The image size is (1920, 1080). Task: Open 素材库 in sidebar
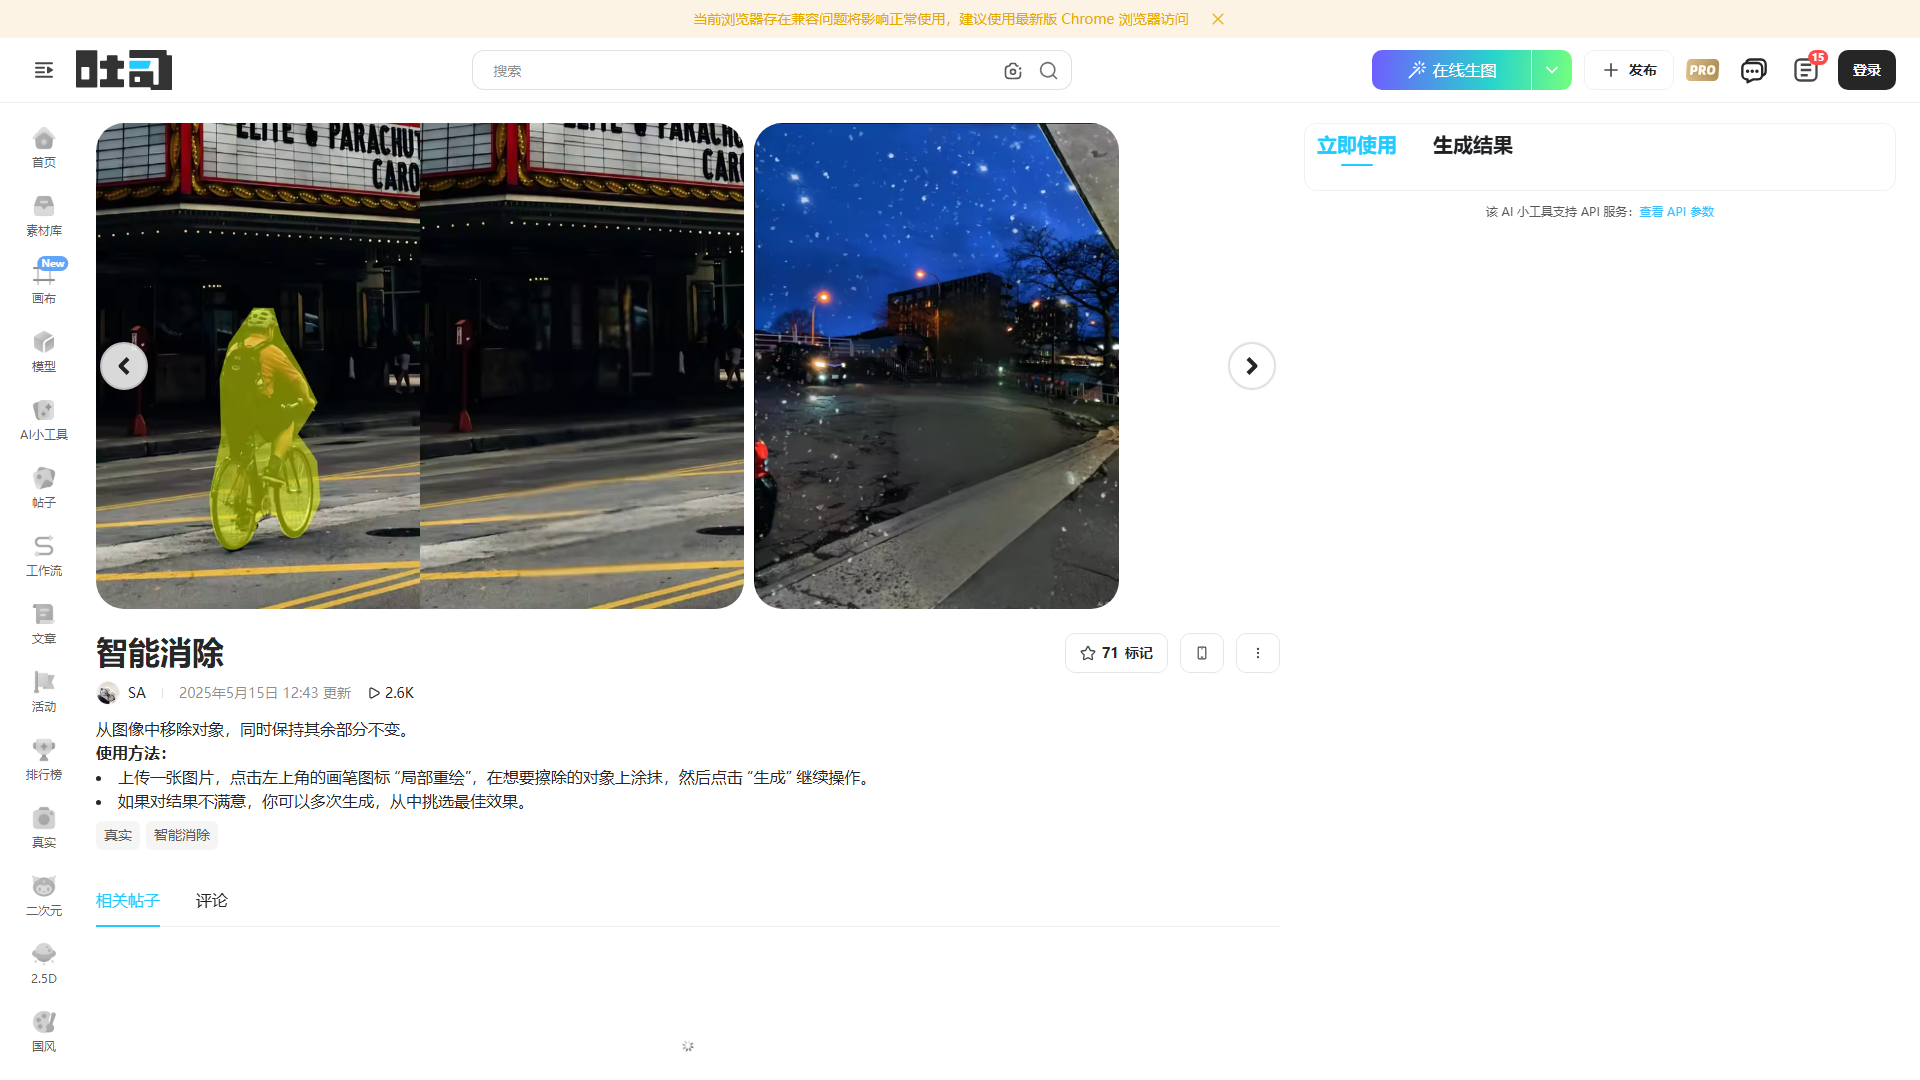[x=44, y=215]
